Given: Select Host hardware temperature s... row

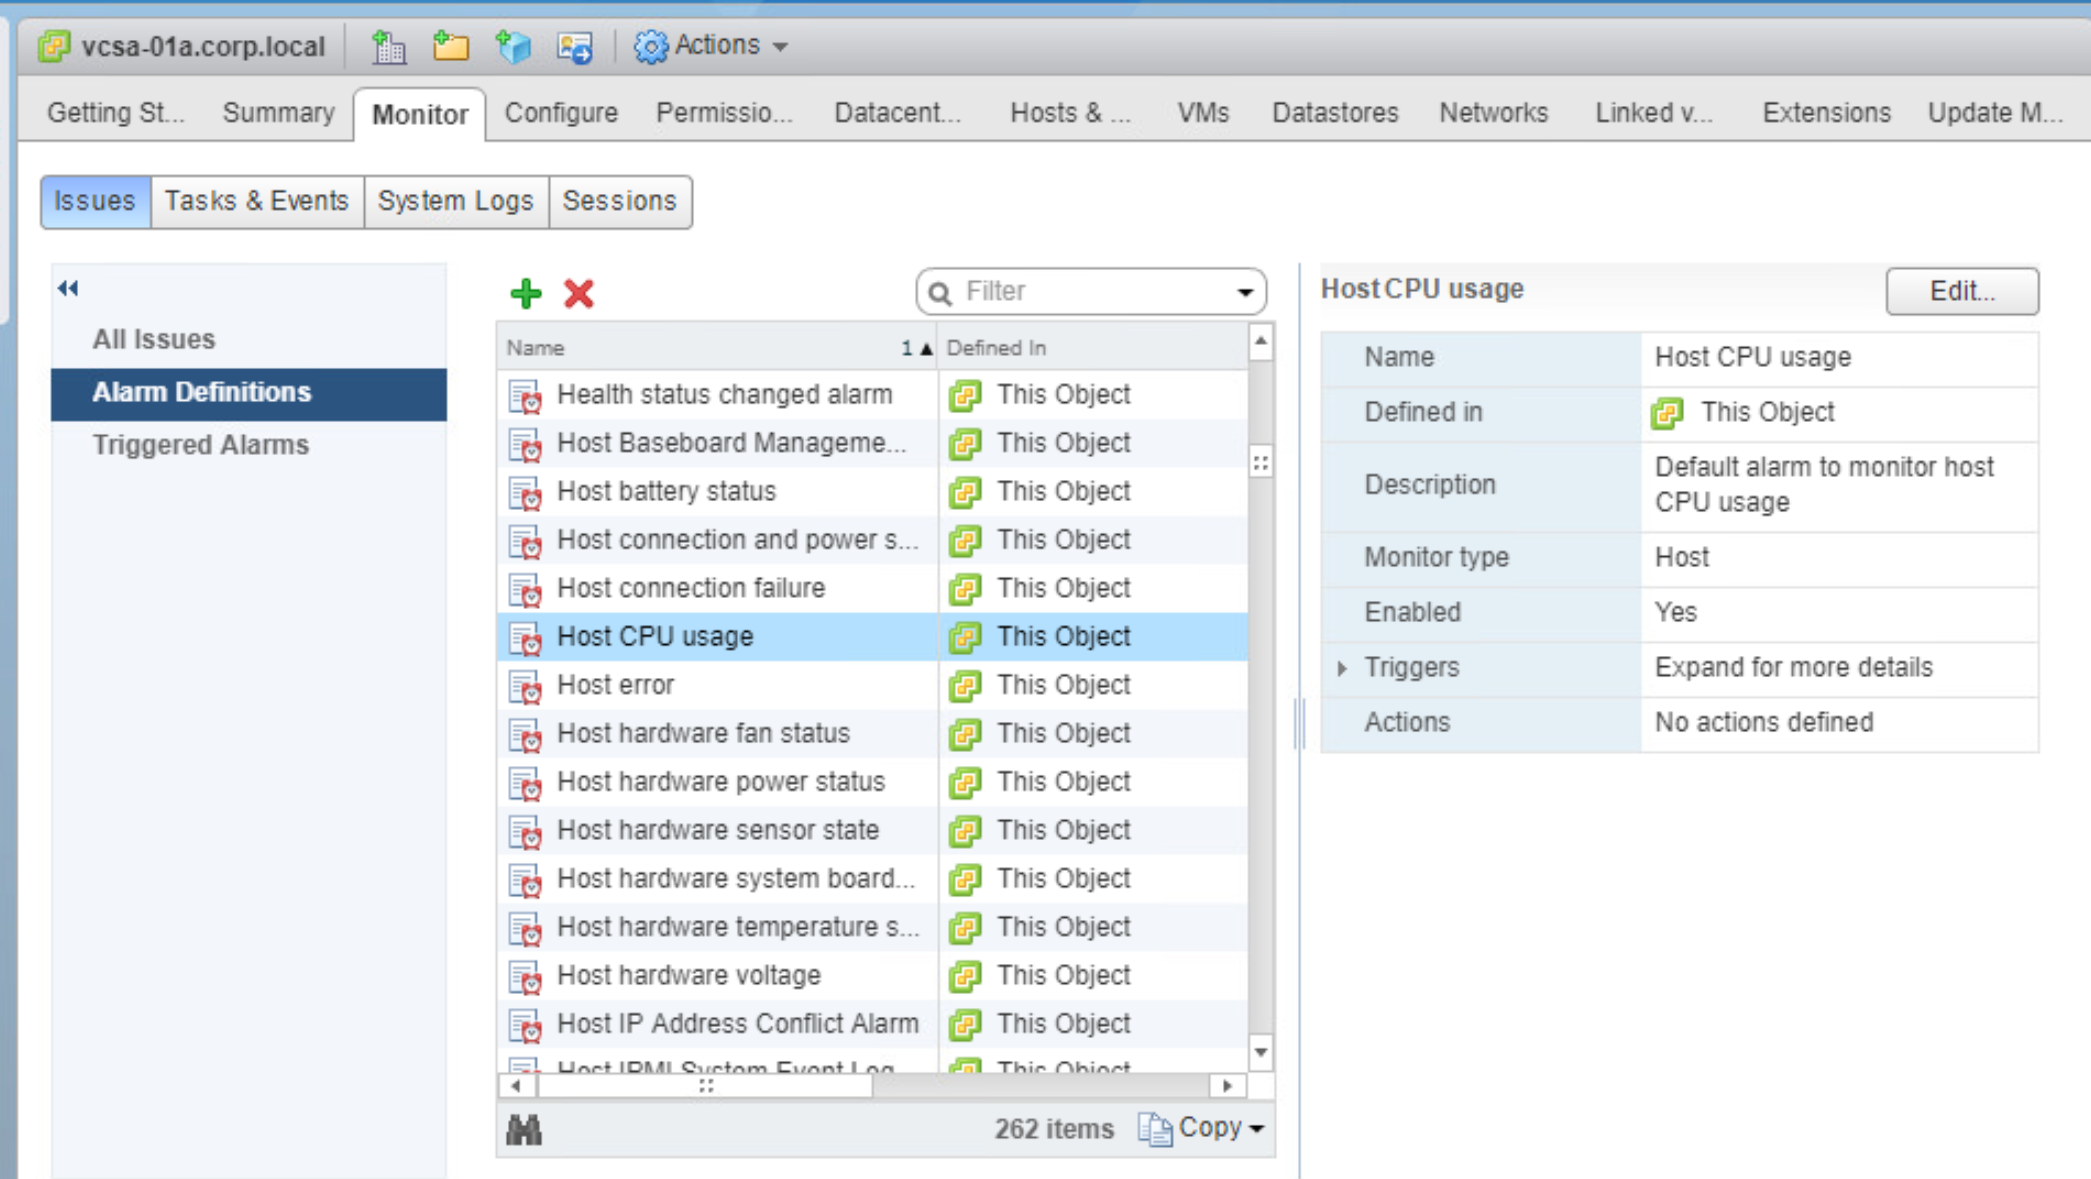Looking at the screenshot, I should (x=872, y=927).
